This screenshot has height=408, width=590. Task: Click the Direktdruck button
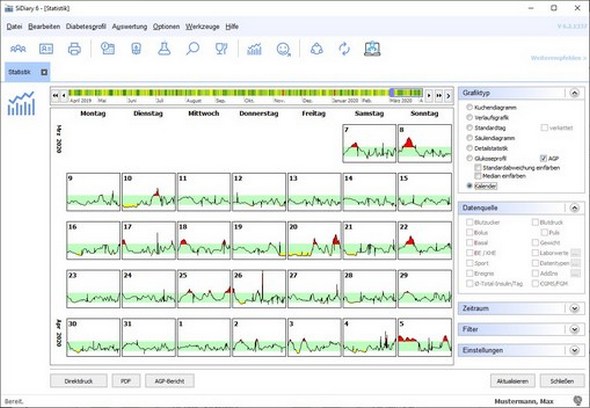pos(79,381)
